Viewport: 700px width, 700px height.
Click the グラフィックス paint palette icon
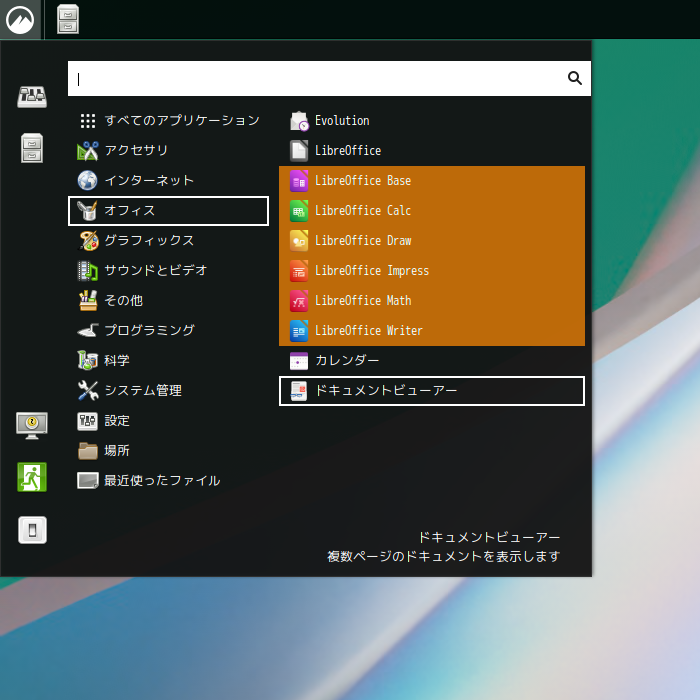88,241
